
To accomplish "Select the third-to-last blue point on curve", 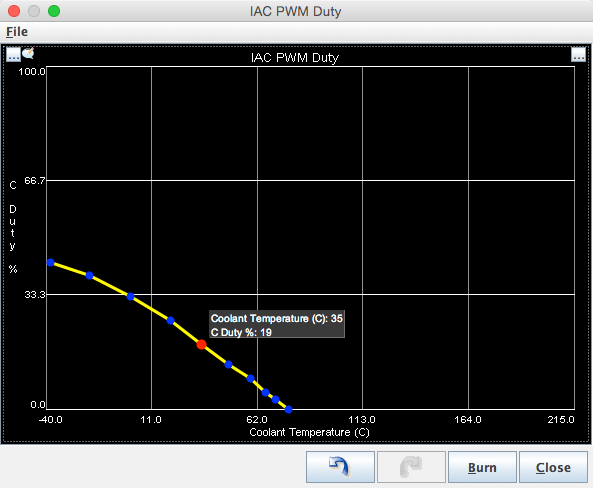I will pos(265,392).
